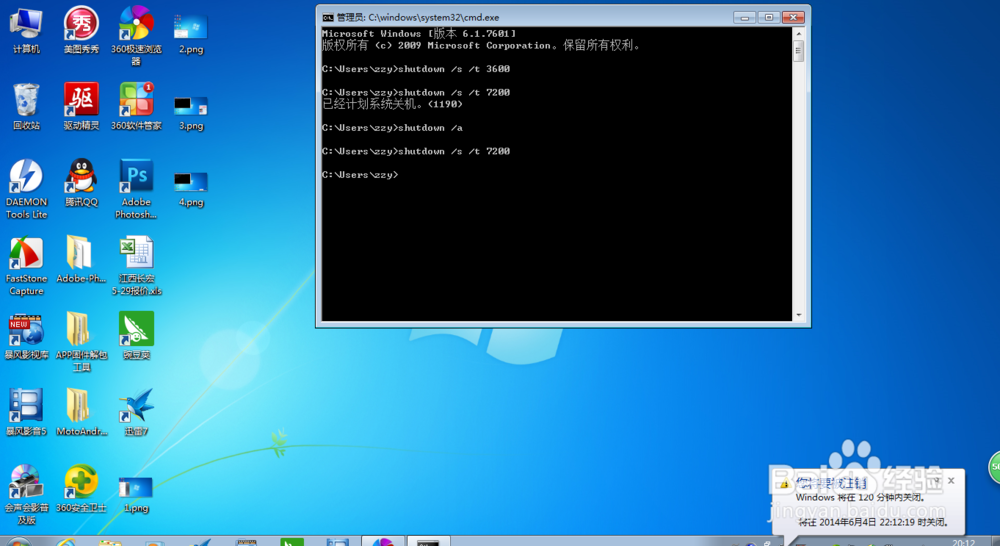Viewport: 1000px width, 546px height.
Task: Select the 4.png file on desktop
Action: point(191,189)
